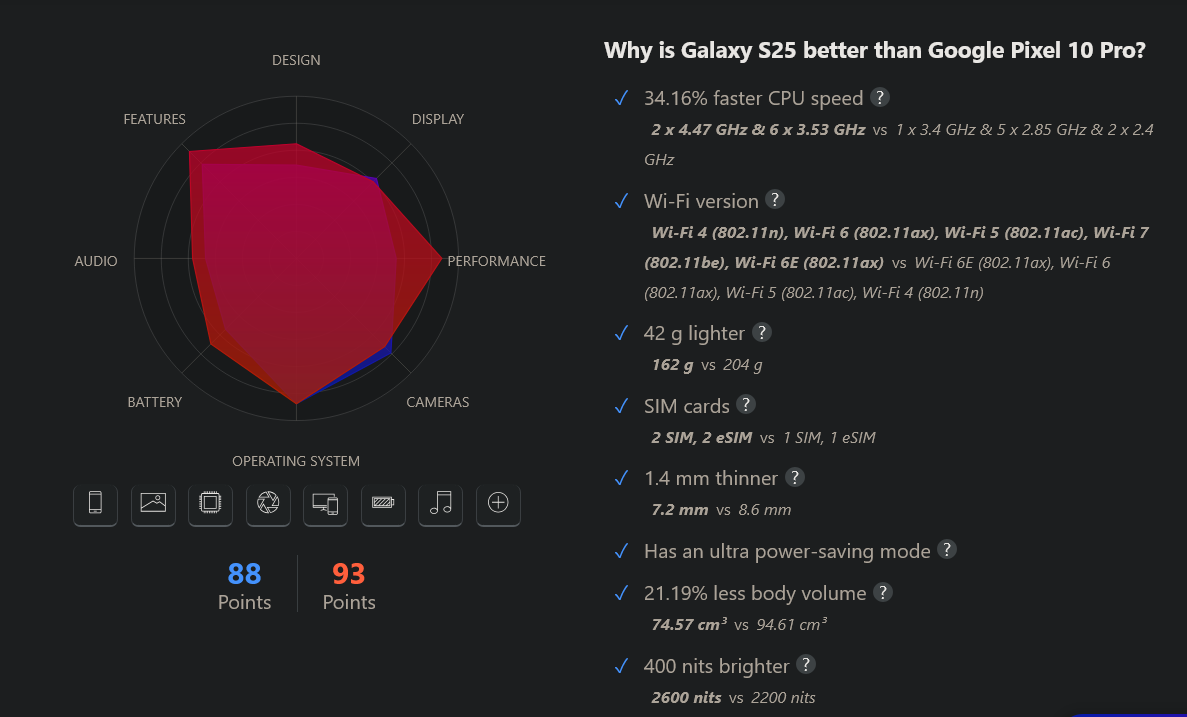
Task: Click the CAMERAS label on radar chart
Action: click(x=438, y=402)
